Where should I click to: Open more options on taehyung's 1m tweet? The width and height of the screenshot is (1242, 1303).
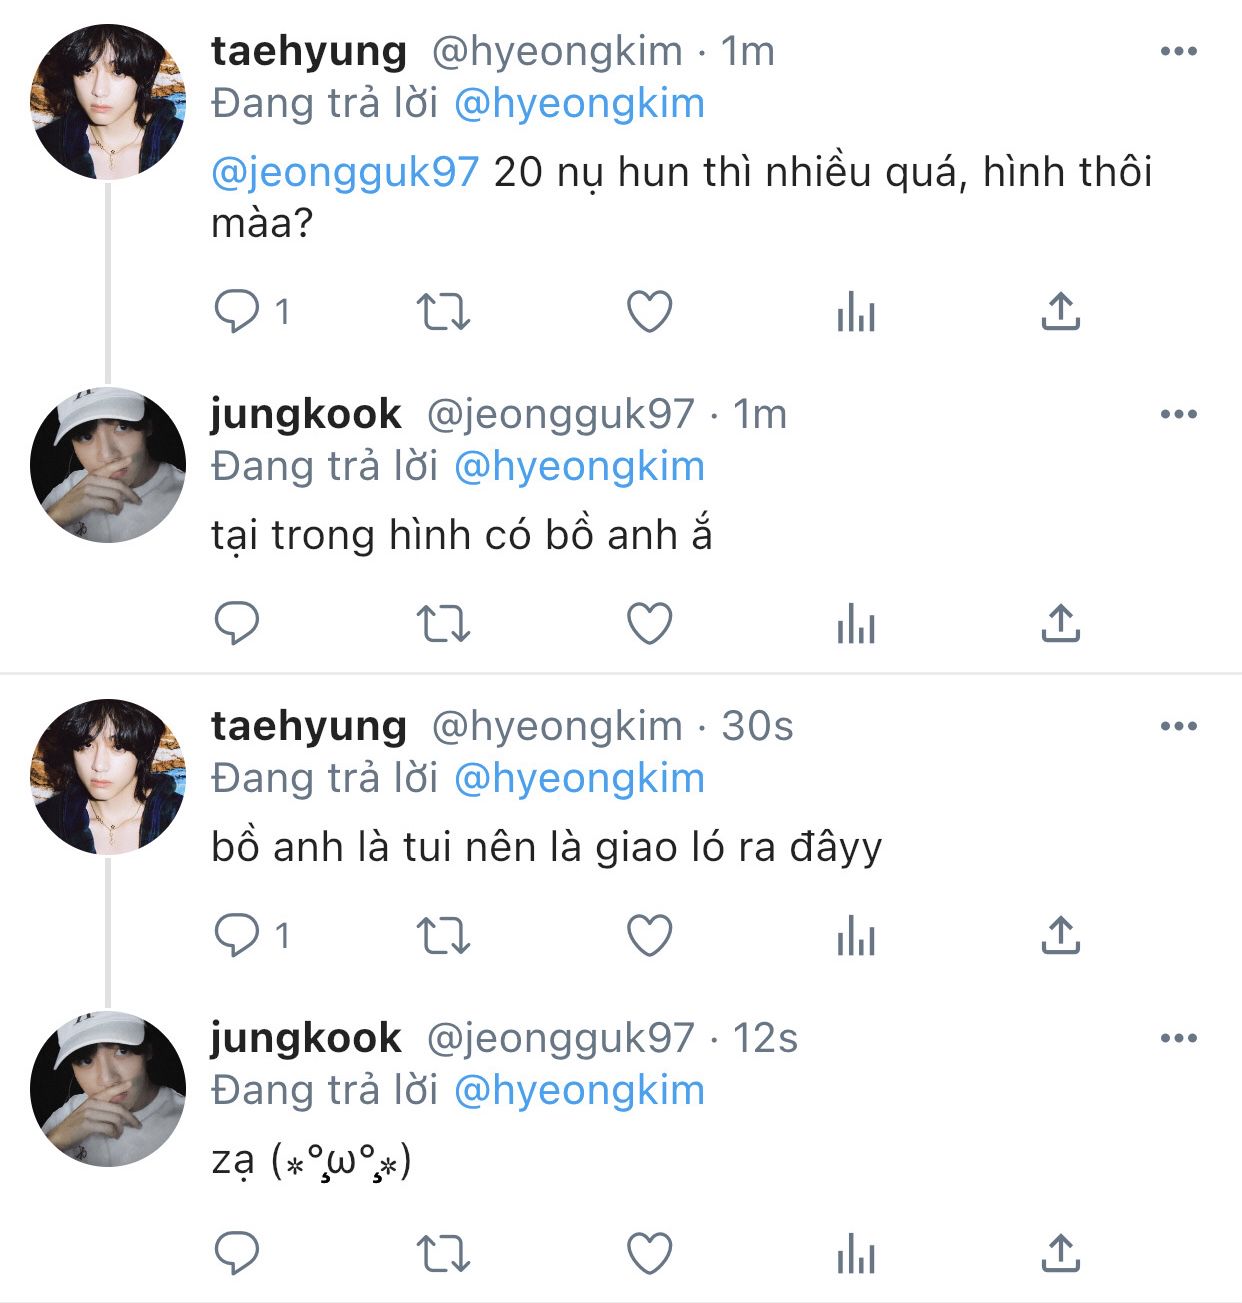1178,52
